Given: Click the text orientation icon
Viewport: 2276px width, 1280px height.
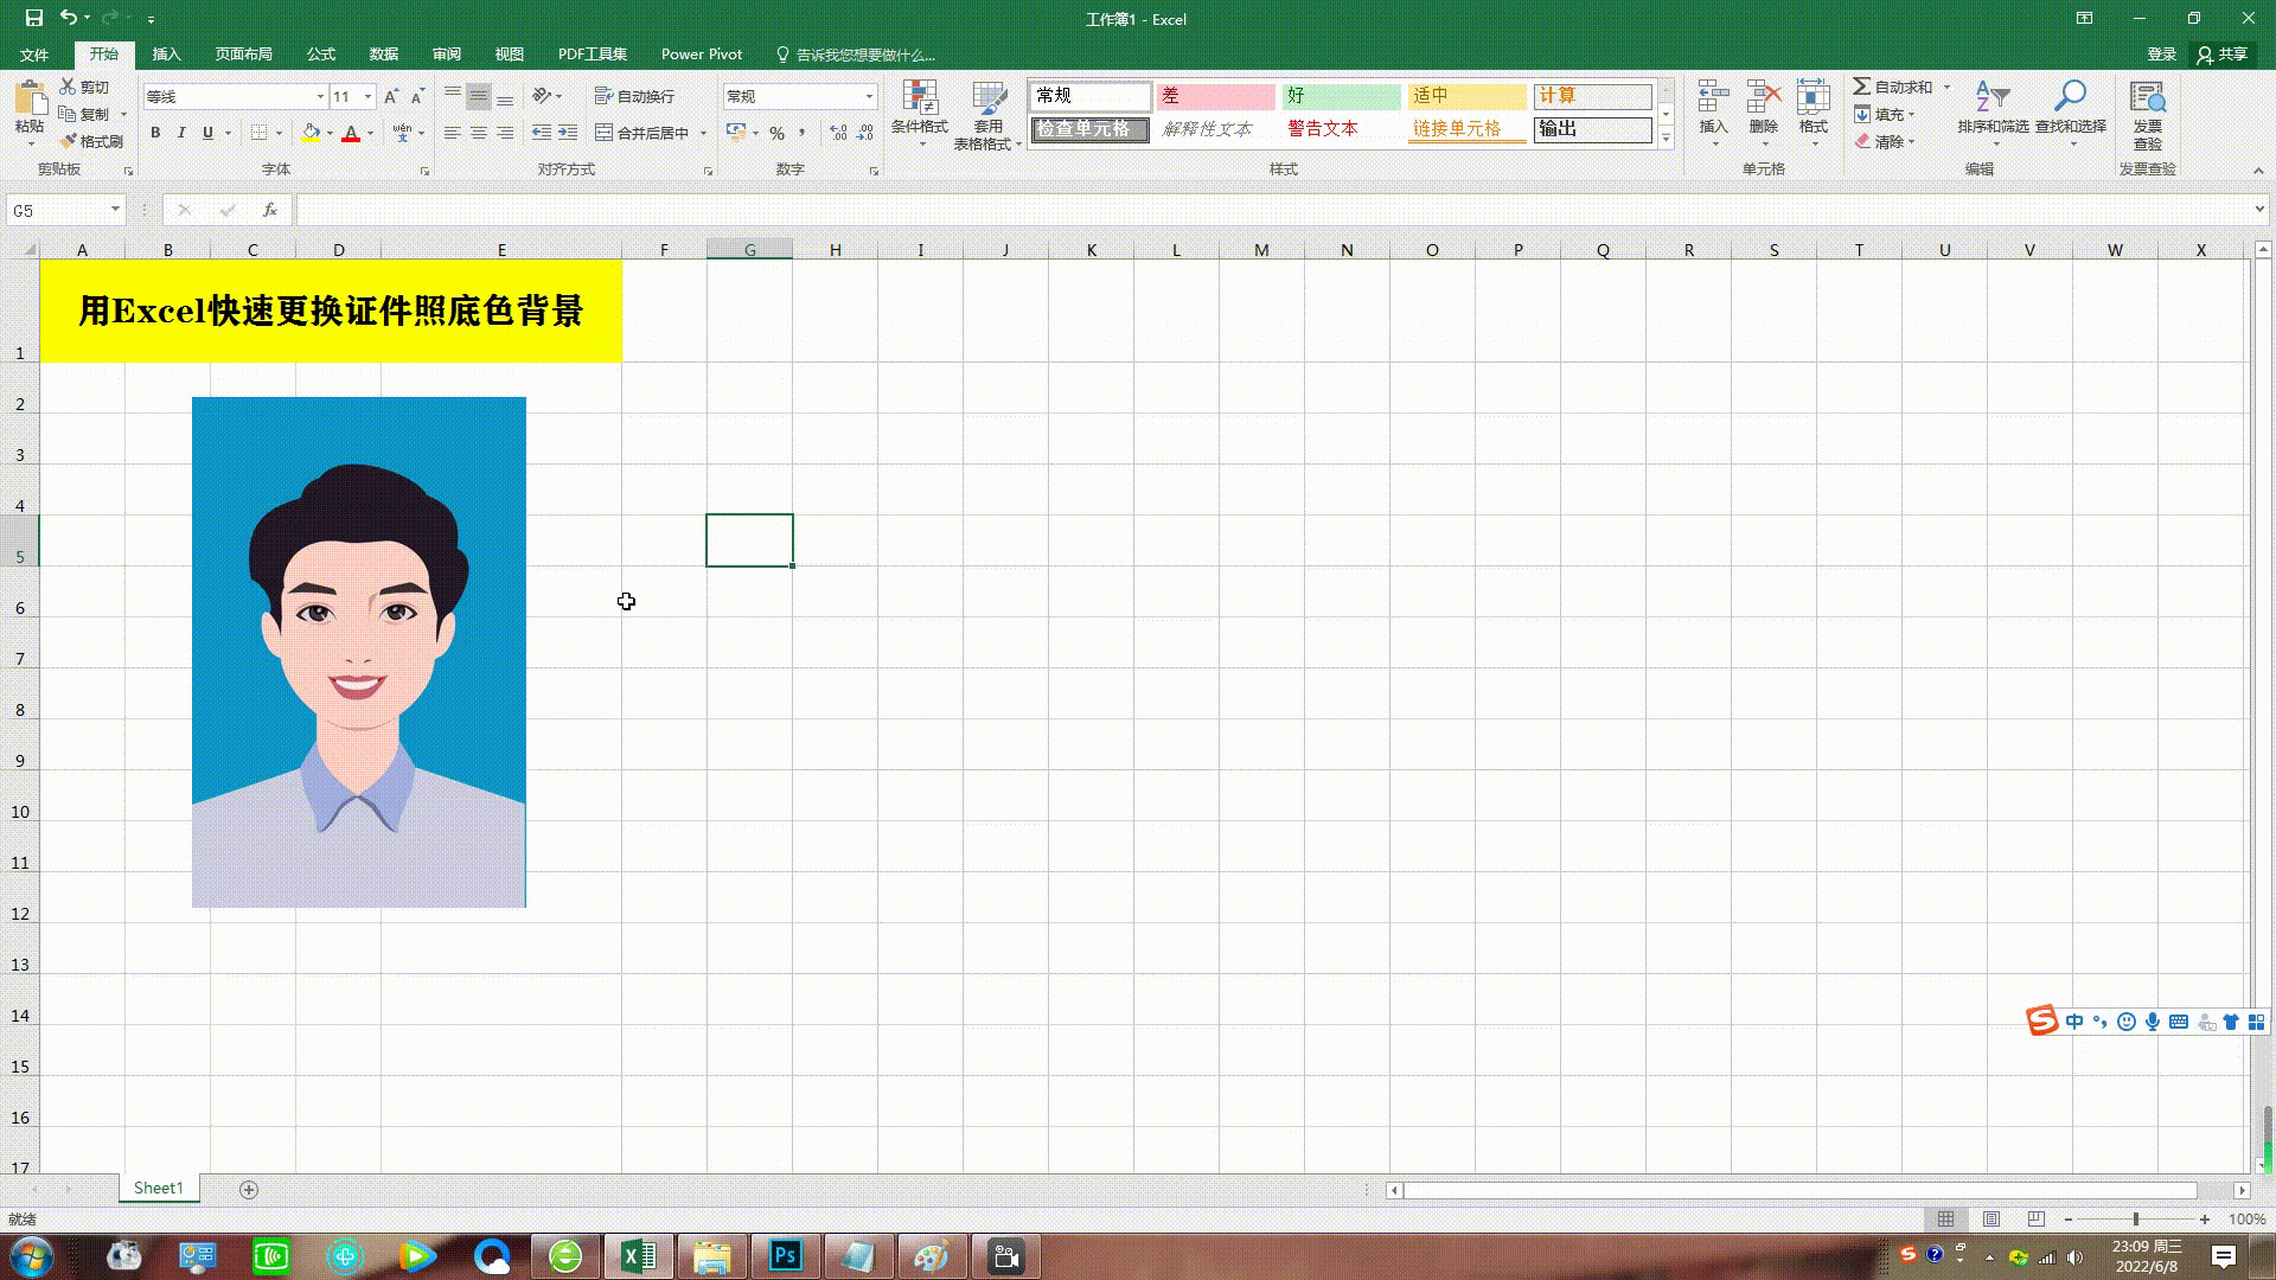Looking at the screenshot, I should tap(542, 96).
